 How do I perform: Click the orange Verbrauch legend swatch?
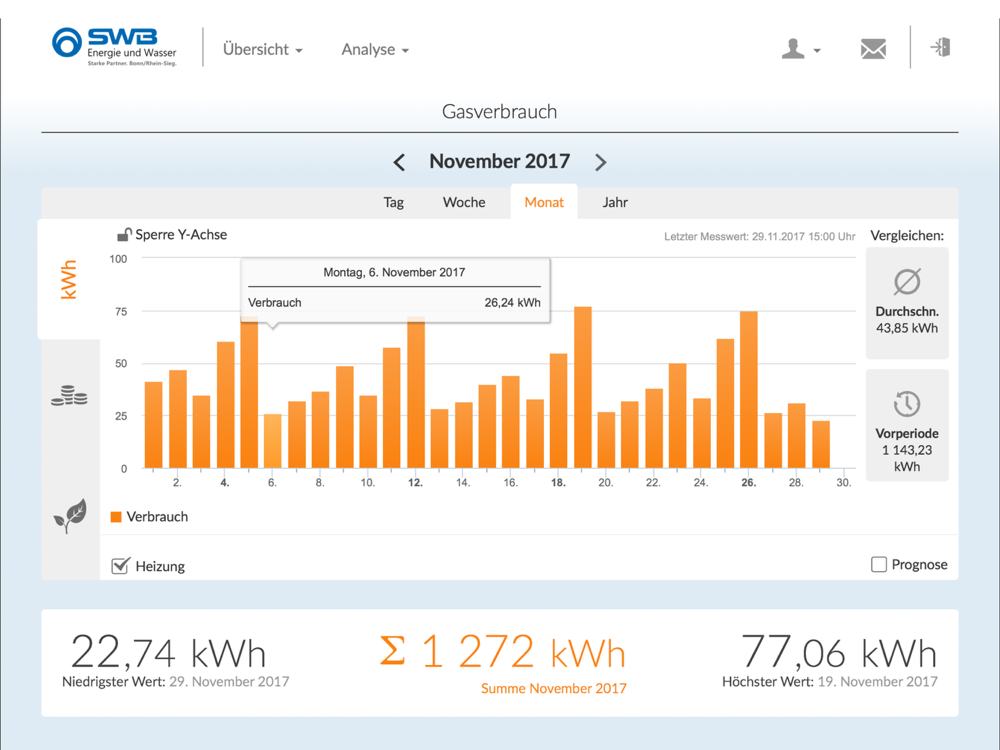point(116,517)
